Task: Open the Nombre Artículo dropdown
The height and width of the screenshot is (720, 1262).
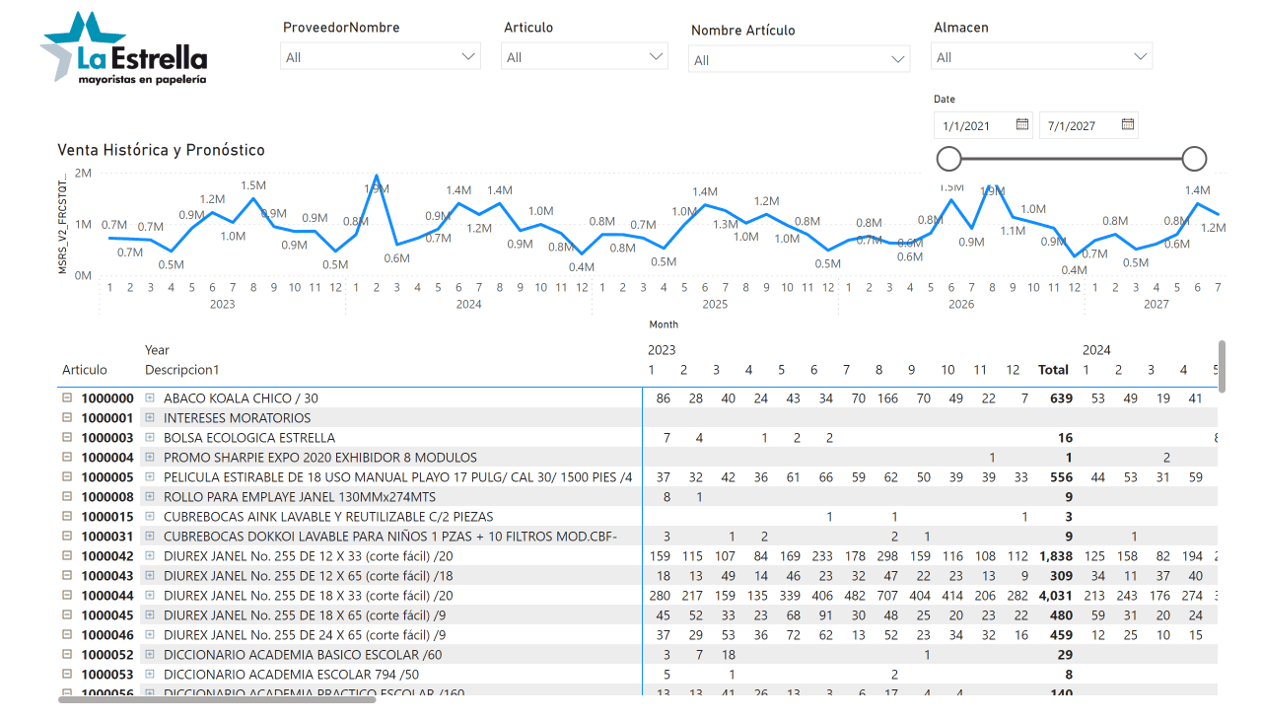Action: (799, 60)
